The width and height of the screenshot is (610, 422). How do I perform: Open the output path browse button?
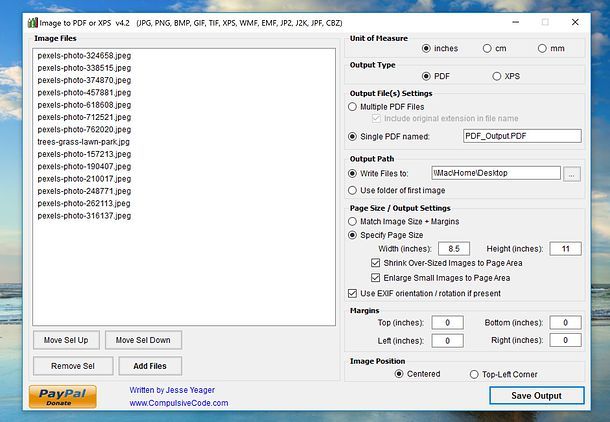(572, 174)
